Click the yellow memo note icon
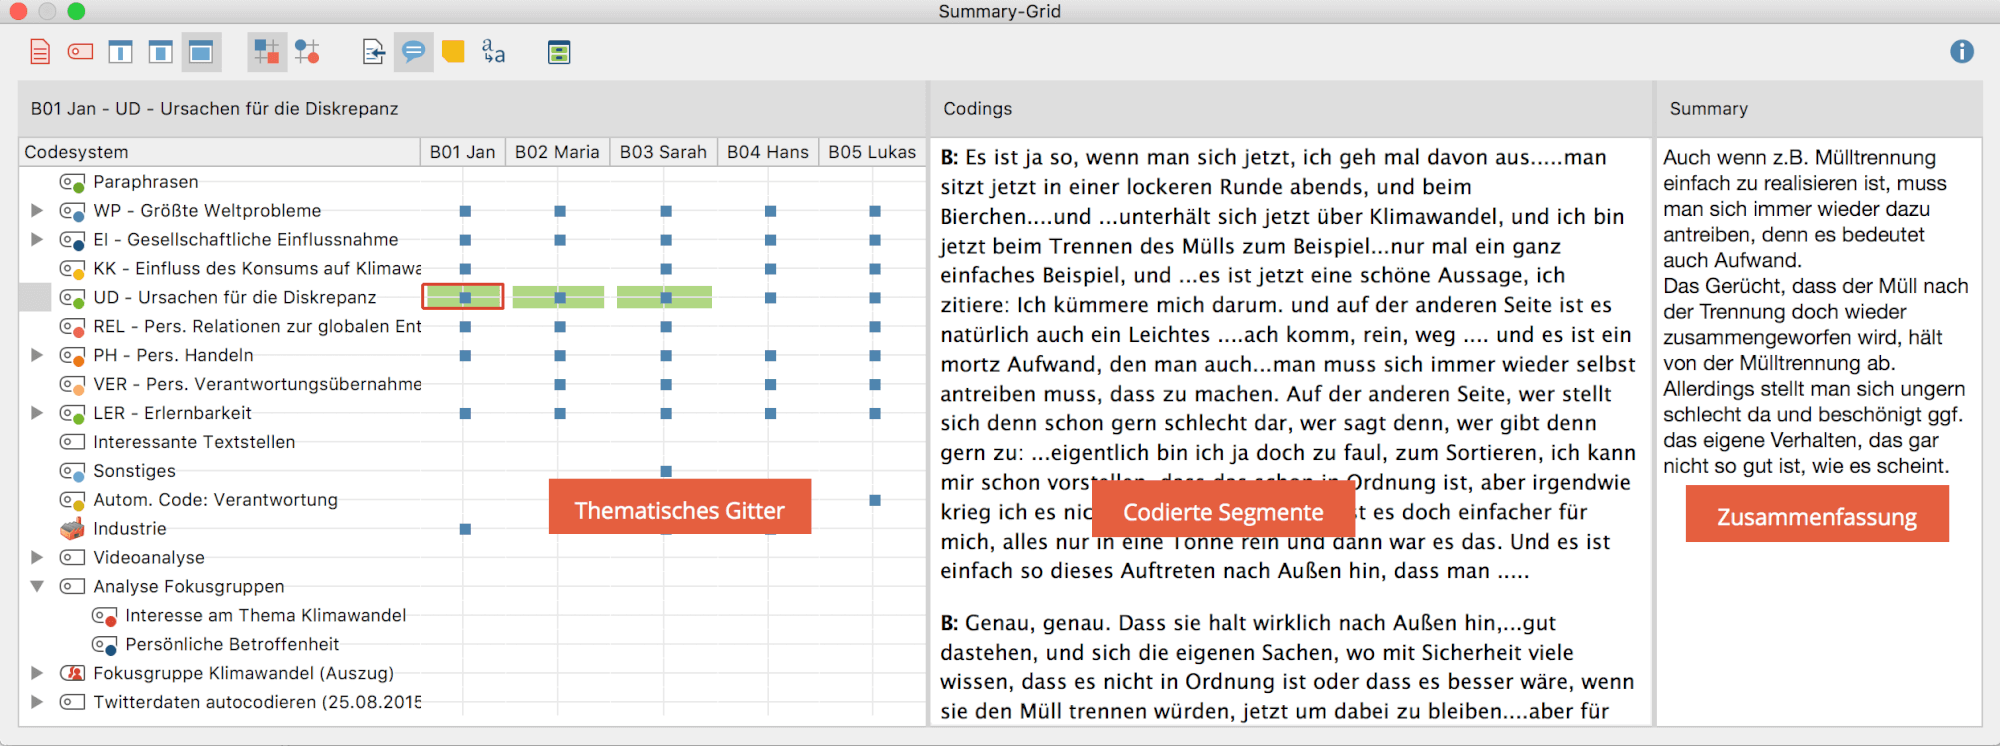 click(453, 52)
